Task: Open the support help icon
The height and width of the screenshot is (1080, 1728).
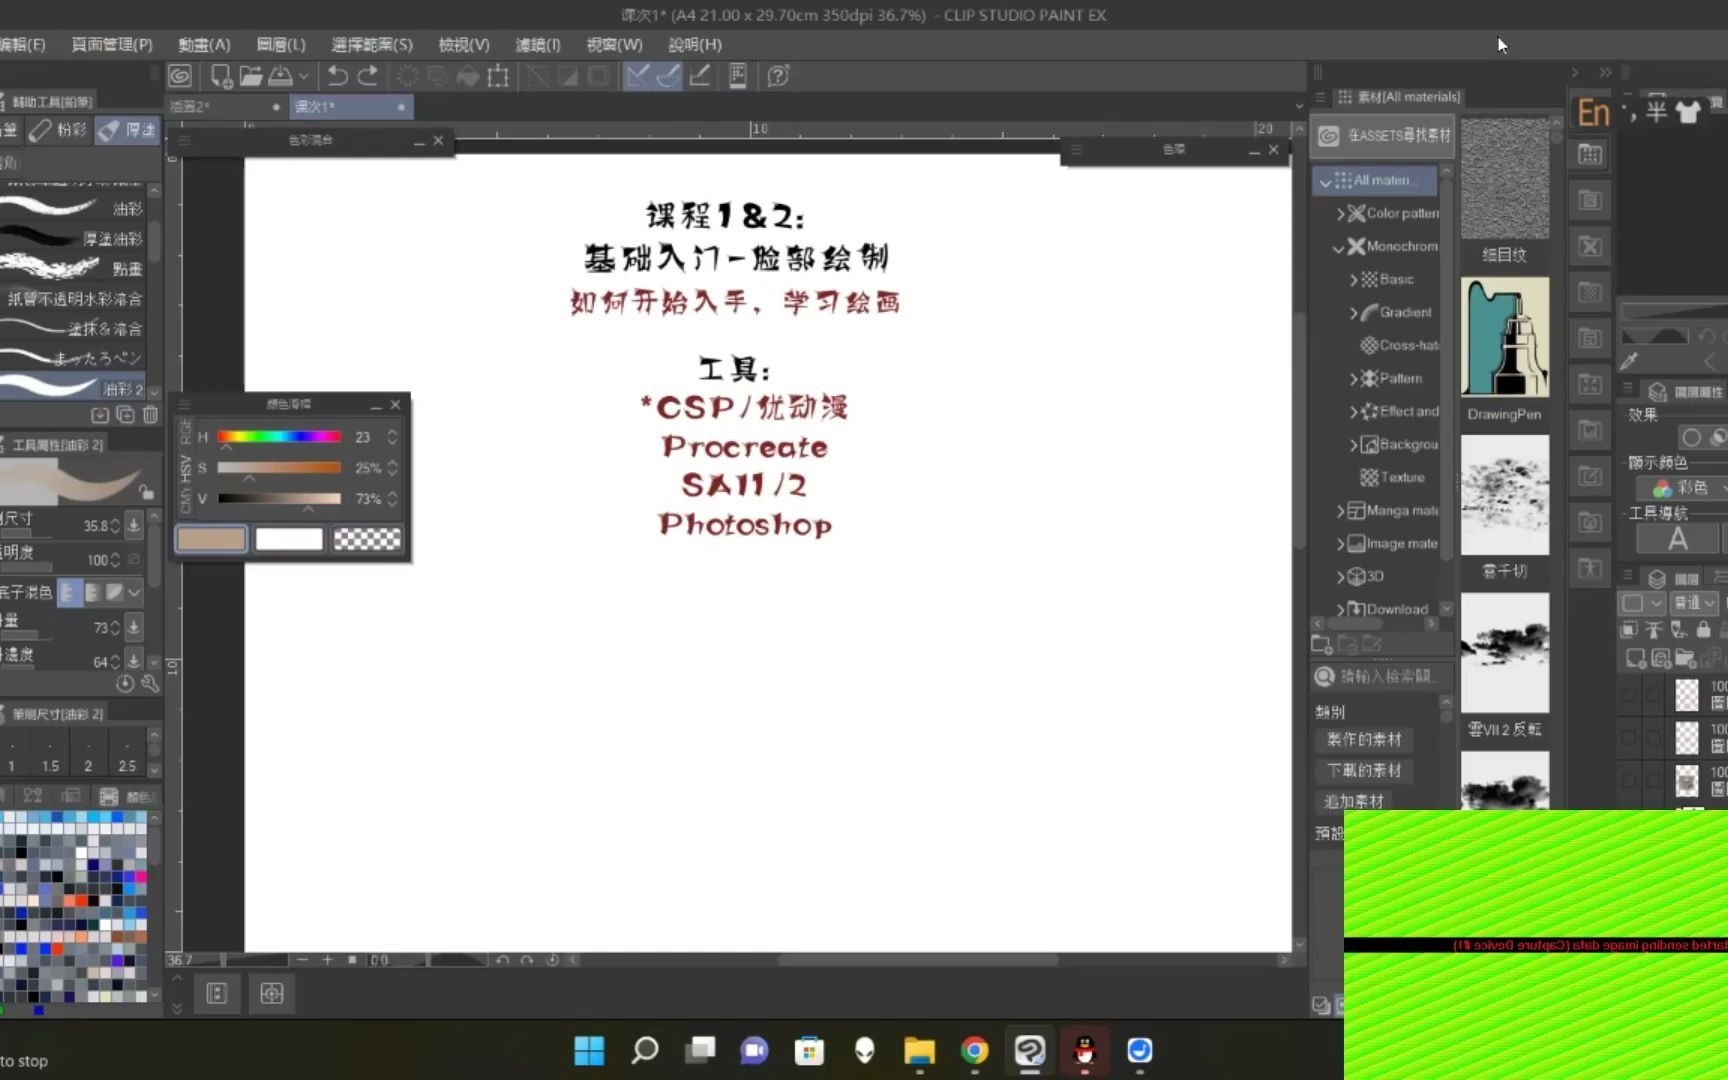Action: (778, 76)
